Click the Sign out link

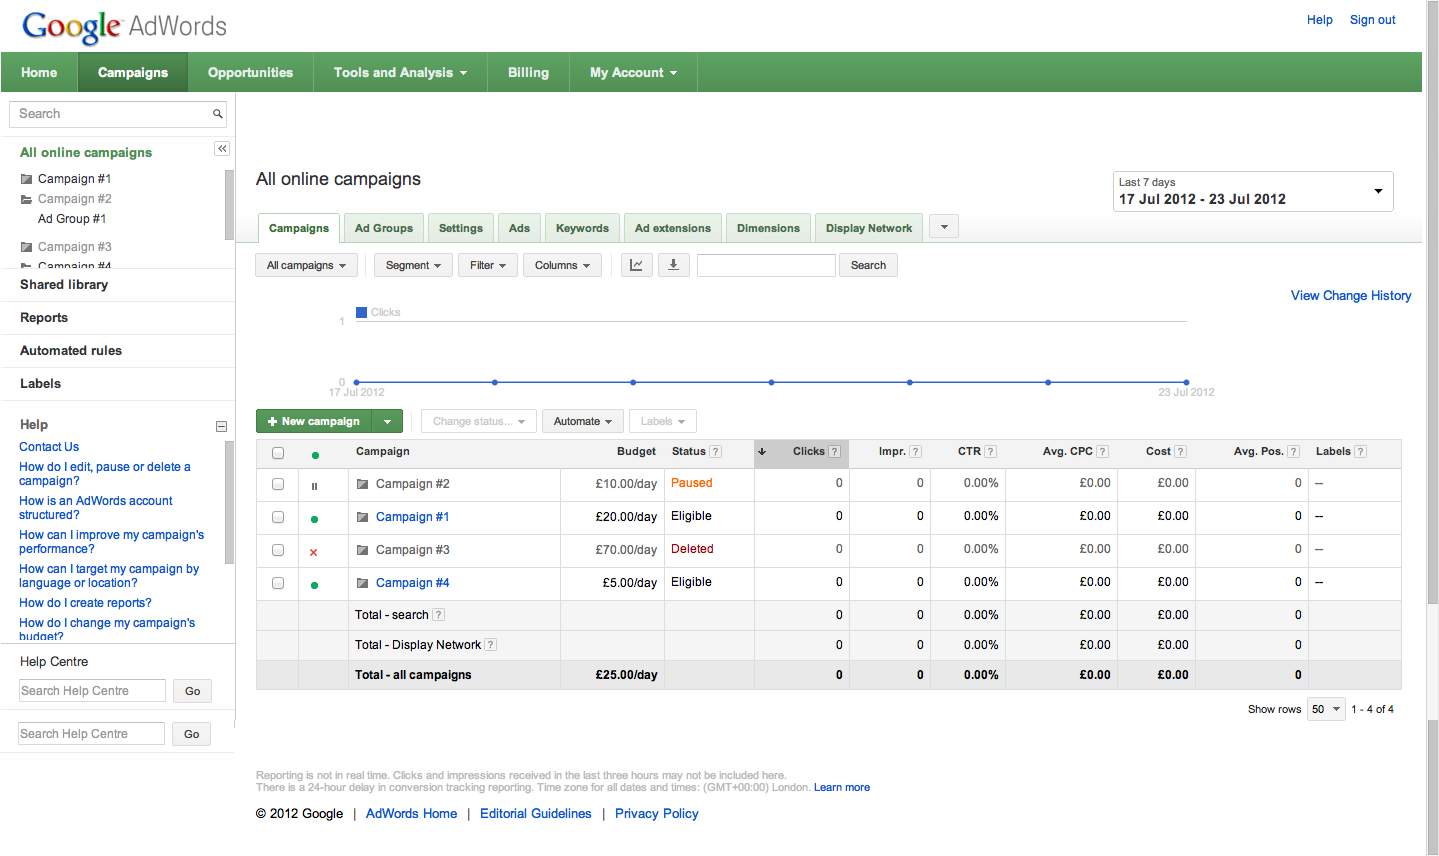click(x=1372, y=20)
